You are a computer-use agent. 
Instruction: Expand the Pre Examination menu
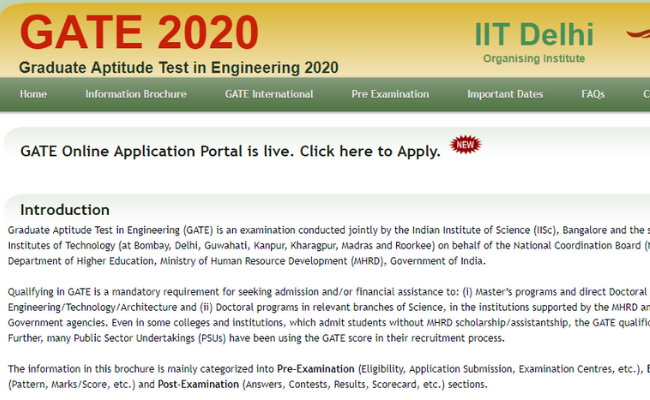click(x=390, y=94)
